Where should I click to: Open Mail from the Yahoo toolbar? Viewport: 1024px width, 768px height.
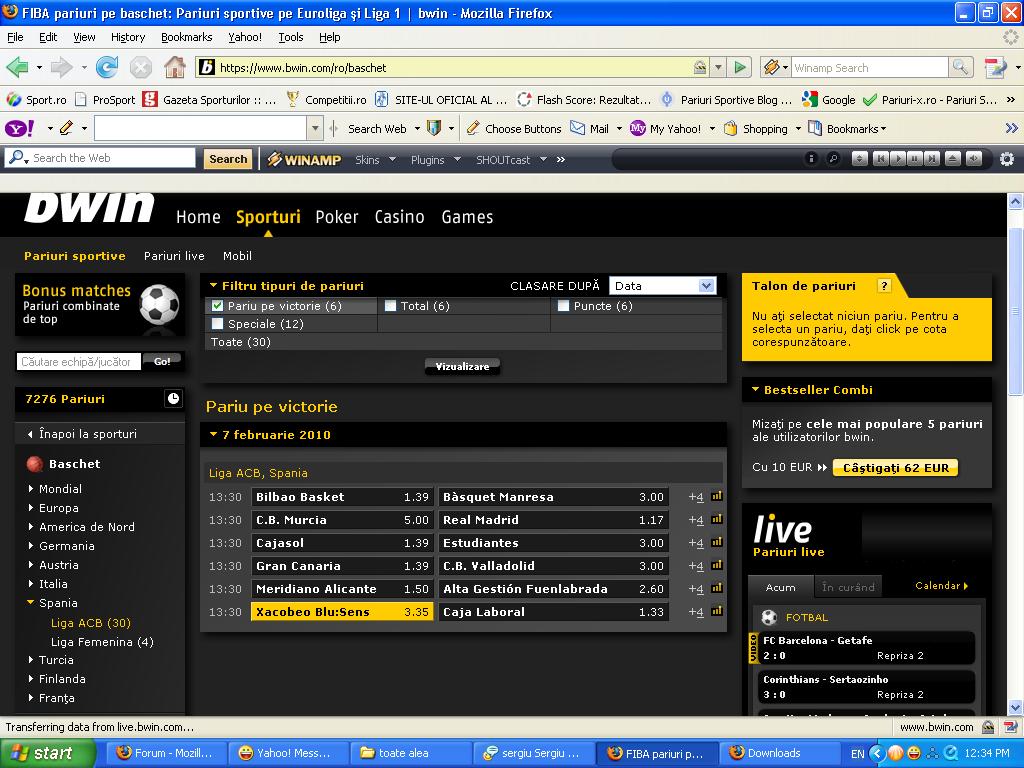click(590, 129)
